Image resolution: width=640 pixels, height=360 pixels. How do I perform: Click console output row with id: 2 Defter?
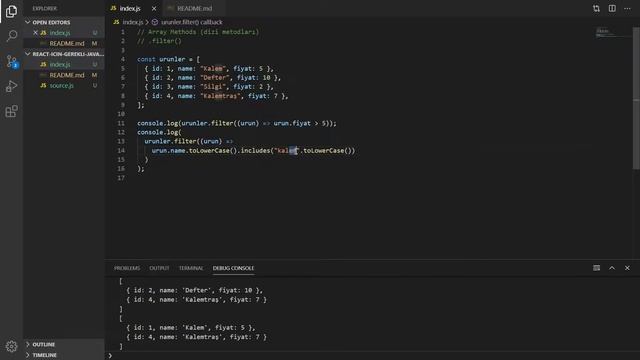coord(195,290)
